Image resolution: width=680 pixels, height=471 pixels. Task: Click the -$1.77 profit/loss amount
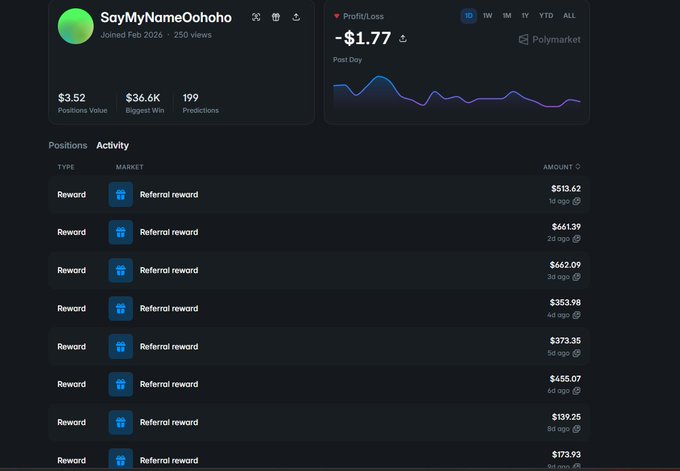coord(363,38)
